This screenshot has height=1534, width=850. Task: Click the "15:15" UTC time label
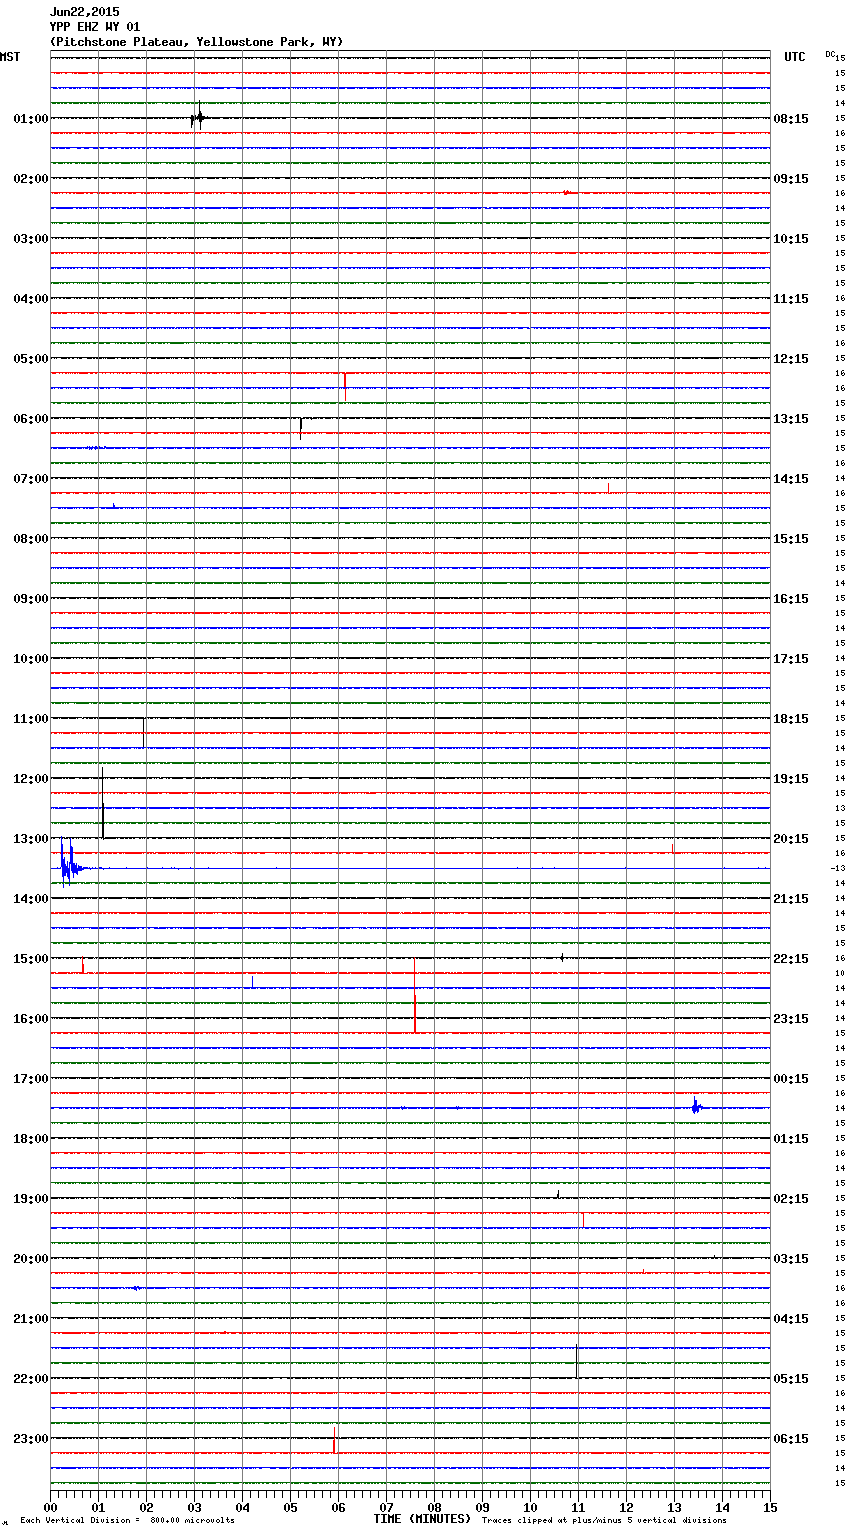tap(791, 539)
